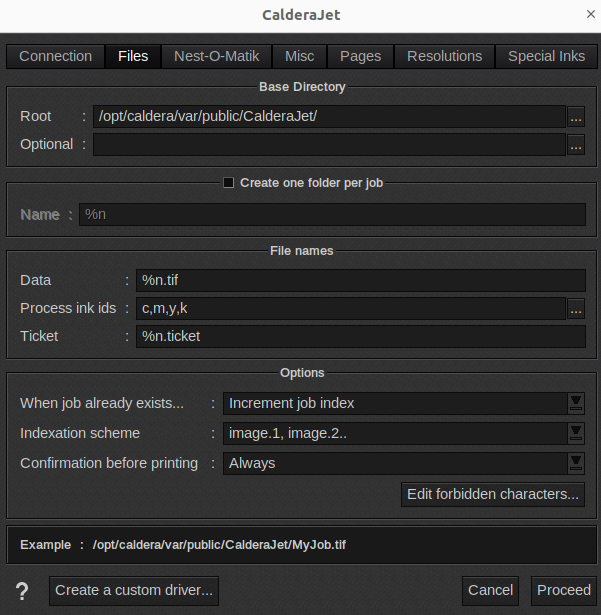601x615 pixels.
Task: Expand Confirmation before printing dropdown
Action: [576, 463]
